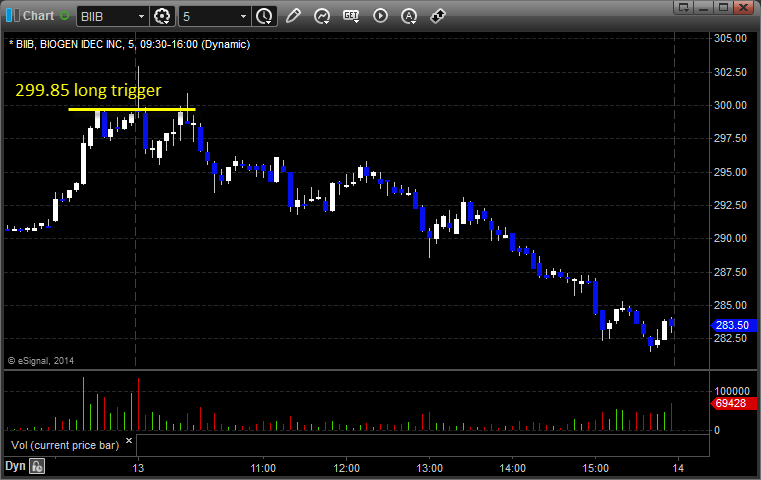The width and height of the screenshot is (761, 480).
Task: Click the Dyn time template label
Action: point(15,466)
